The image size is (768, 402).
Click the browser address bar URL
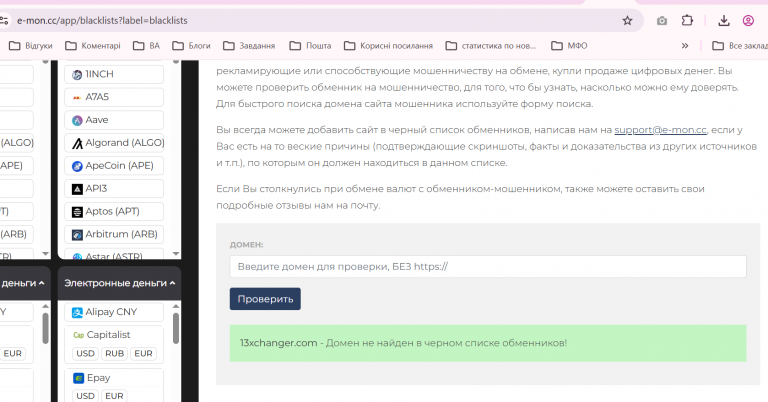(x=102, y=21)
